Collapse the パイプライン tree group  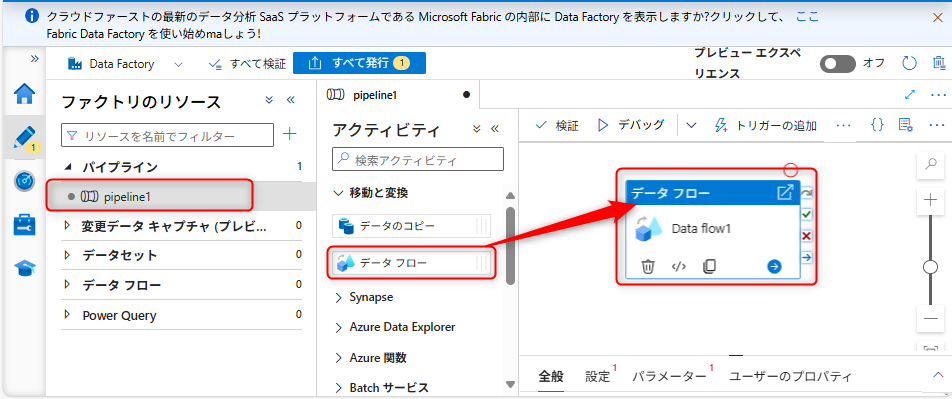(x=67, y=166)
